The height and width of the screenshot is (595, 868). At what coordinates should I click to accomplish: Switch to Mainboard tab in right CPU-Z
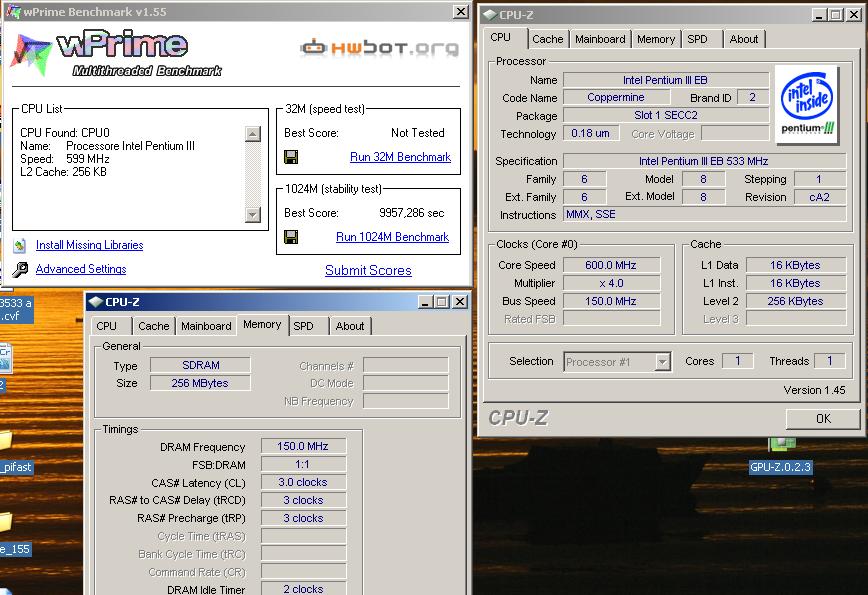click(600, 39)
